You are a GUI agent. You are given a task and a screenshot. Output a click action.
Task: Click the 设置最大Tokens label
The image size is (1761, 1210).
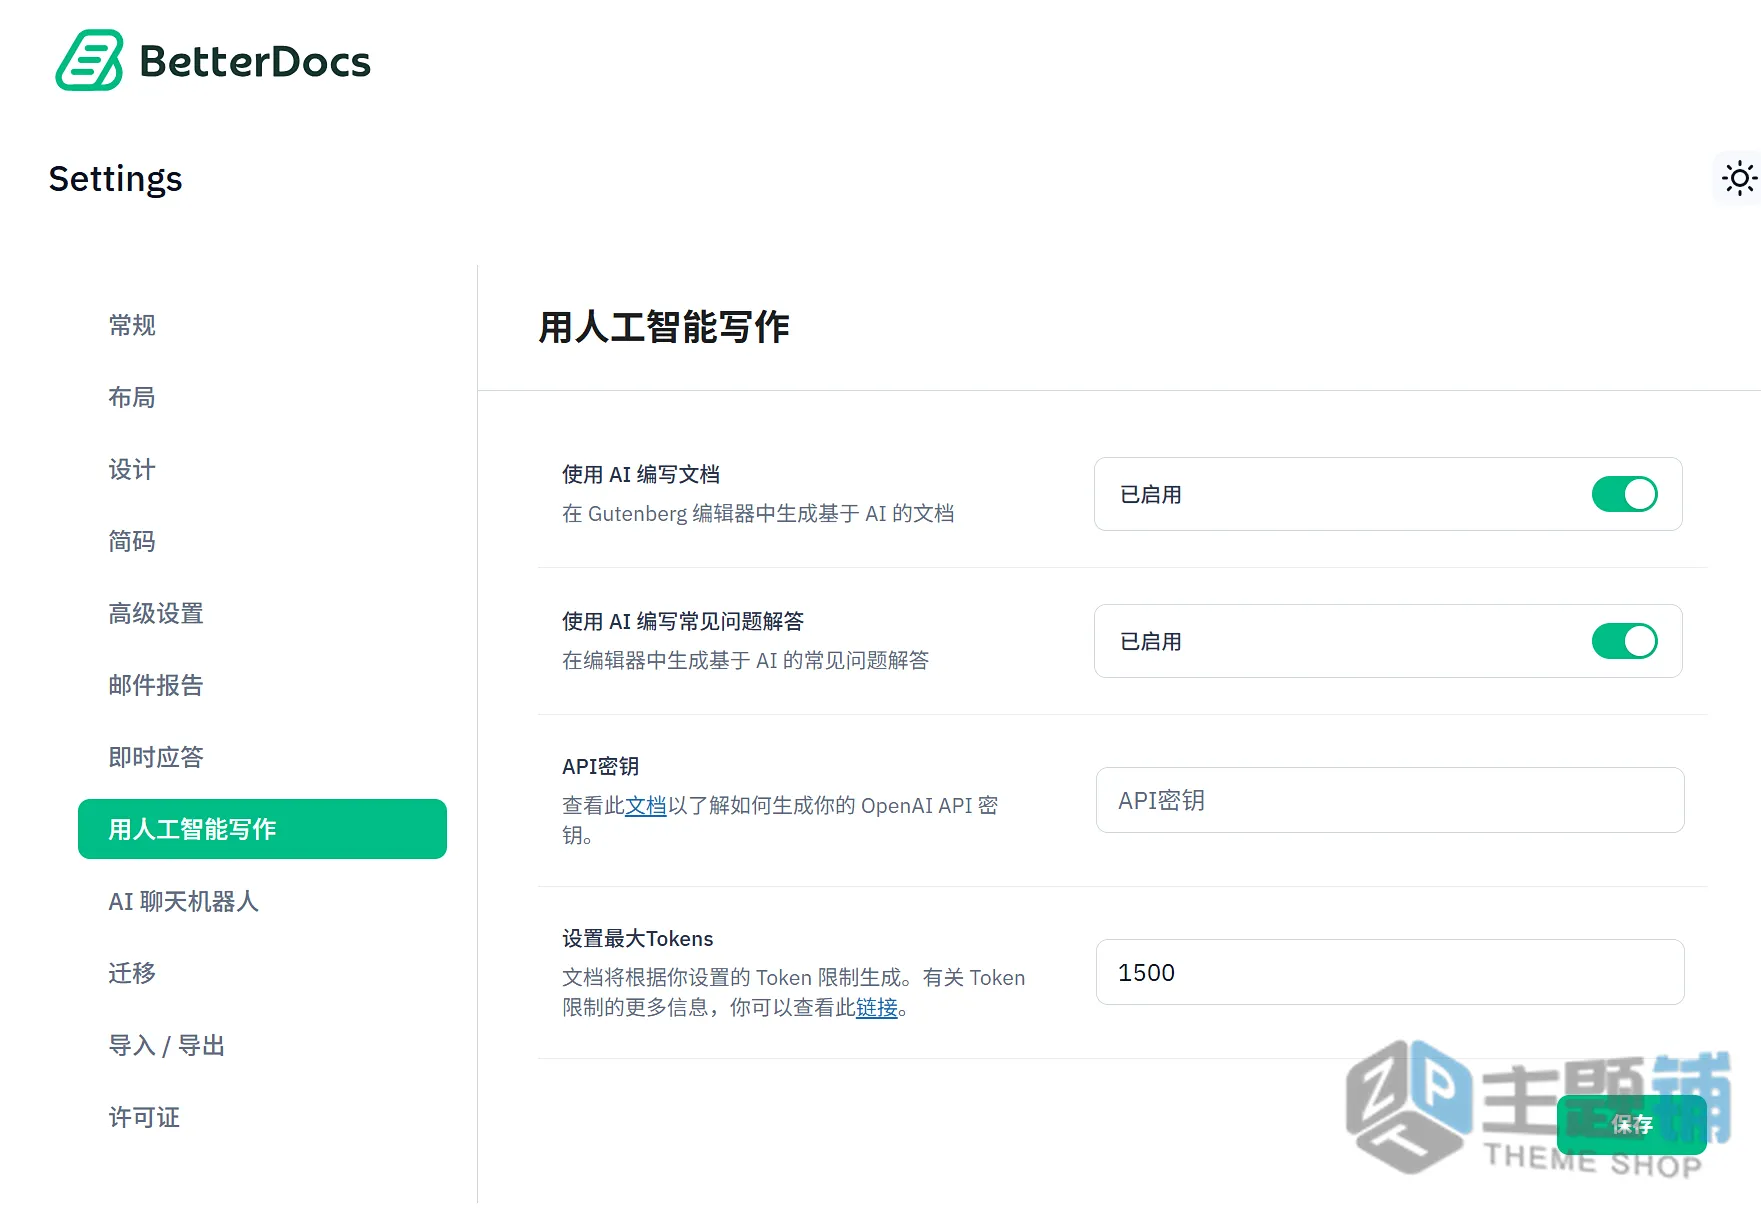638,938
